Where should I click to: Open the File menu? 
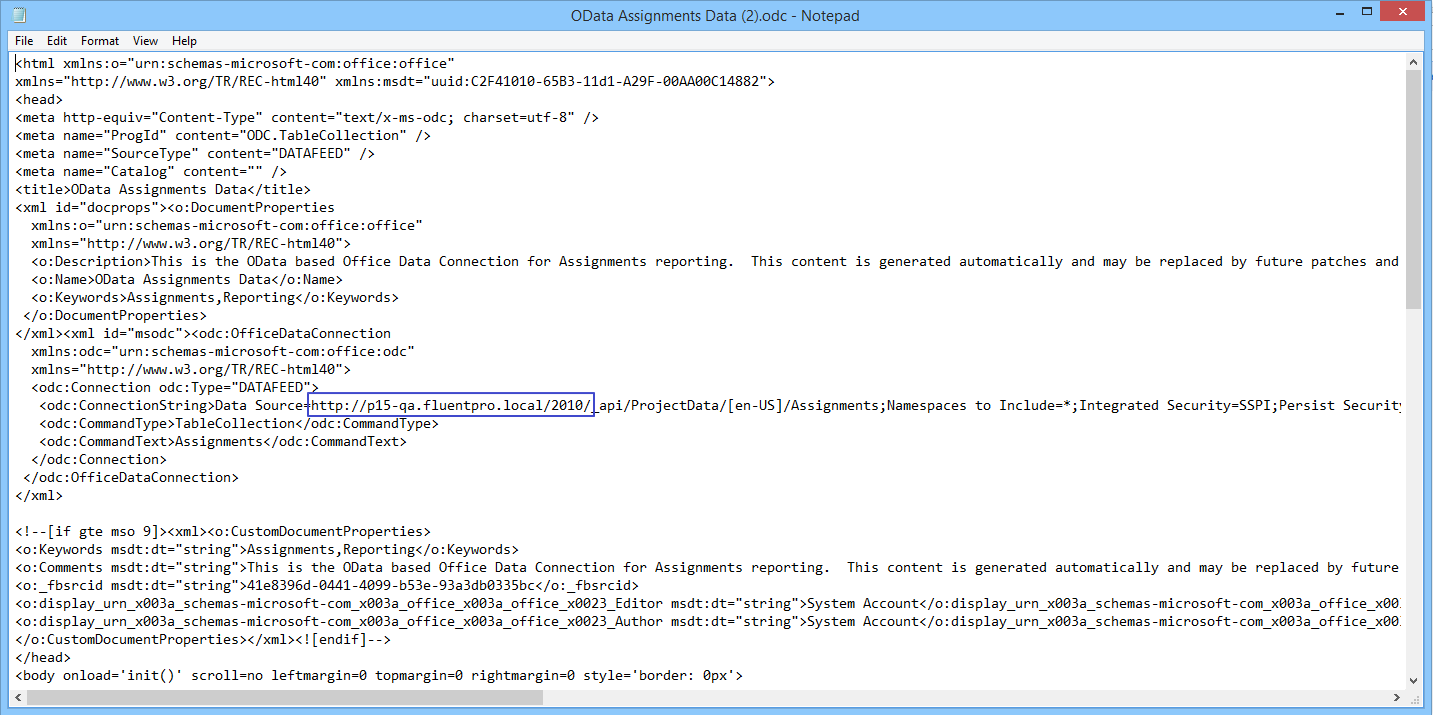coord(24,41)
